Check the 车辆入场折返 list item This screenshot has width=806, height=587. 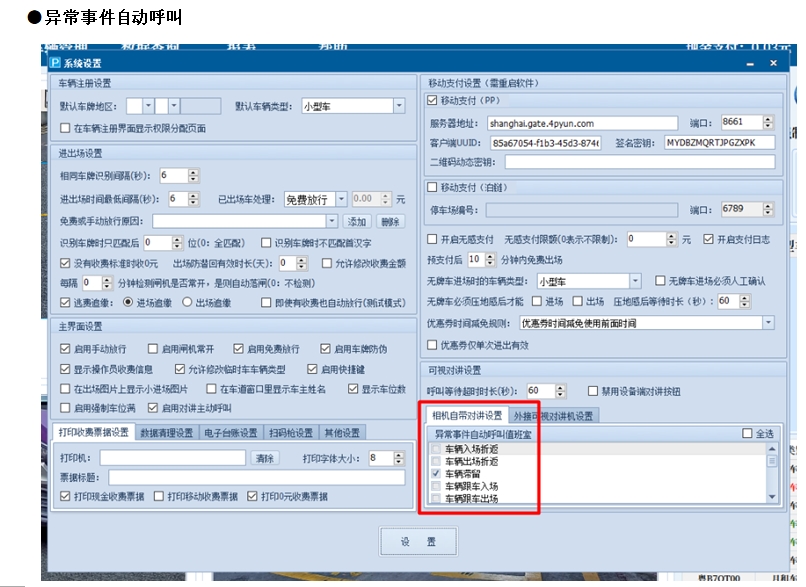click(435, 450)
